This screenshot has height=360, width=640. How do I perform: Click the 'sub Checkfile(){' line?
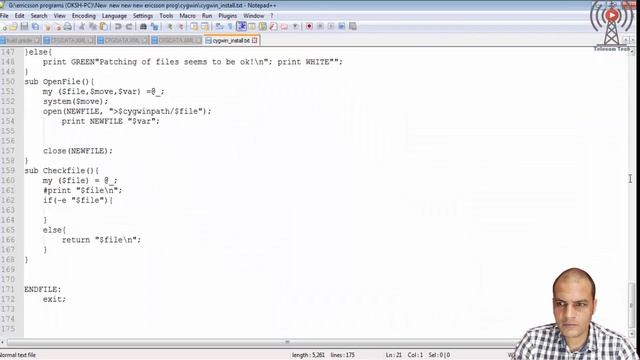[x=62, y=171]
